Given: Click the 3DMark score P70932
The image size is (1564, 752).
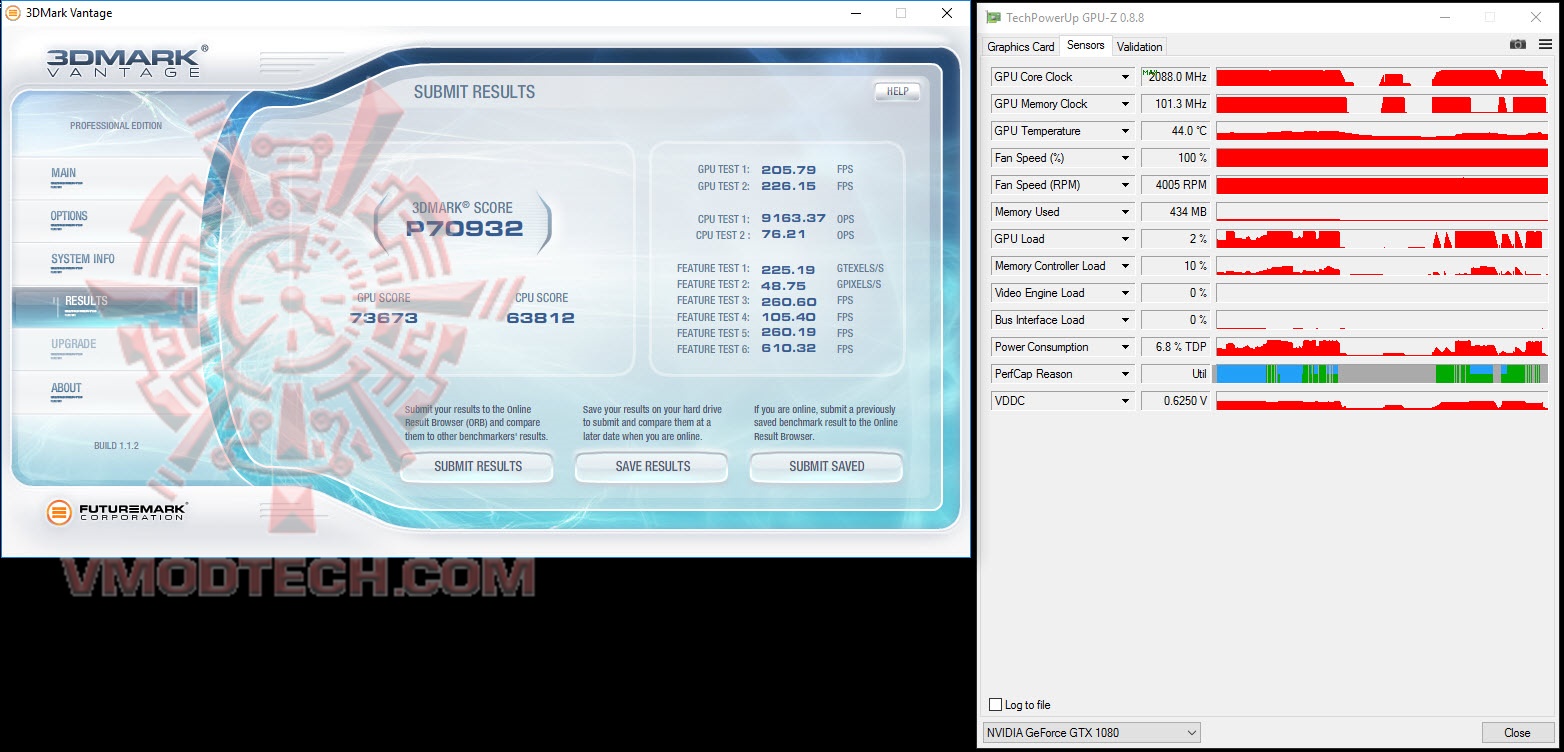Looking at the screenshot, I should pos(464,228).
